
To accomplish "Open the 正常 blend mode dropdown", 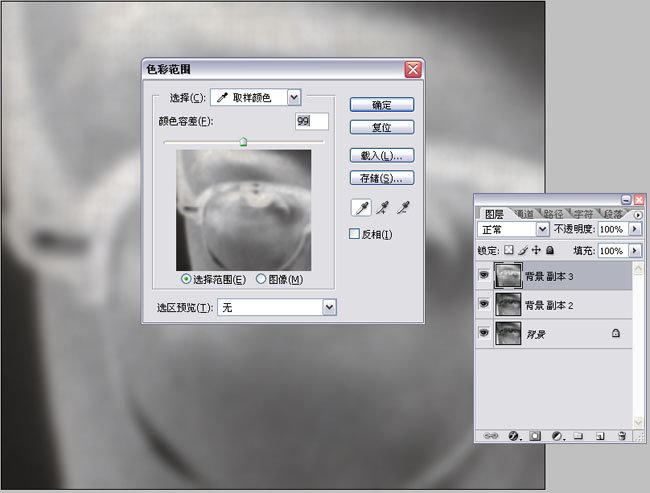I will [x=513, y=229].
